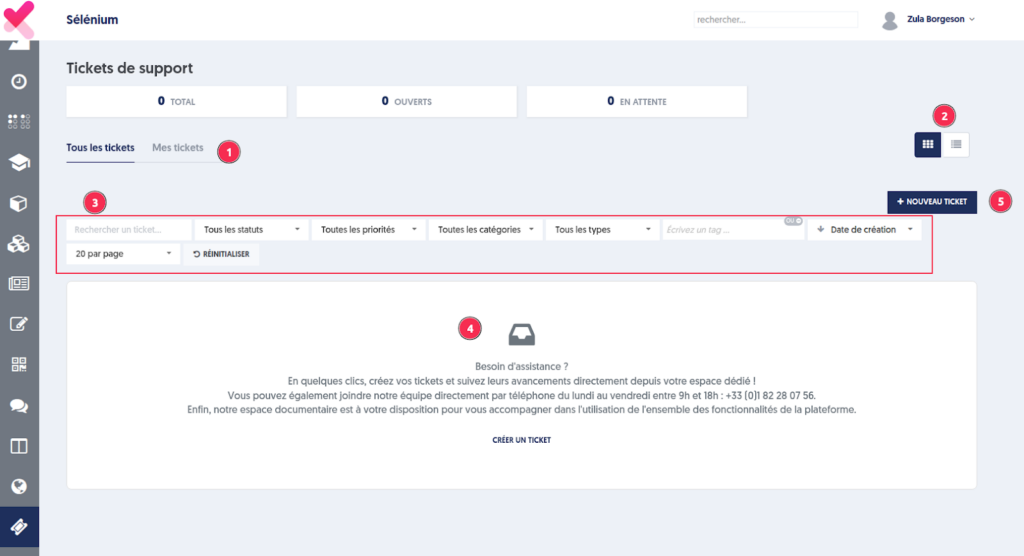Click the newspaper icon in sidebar
Image resolution: width=1024 pixels, height=556 pixels.
tap(19, 283)
